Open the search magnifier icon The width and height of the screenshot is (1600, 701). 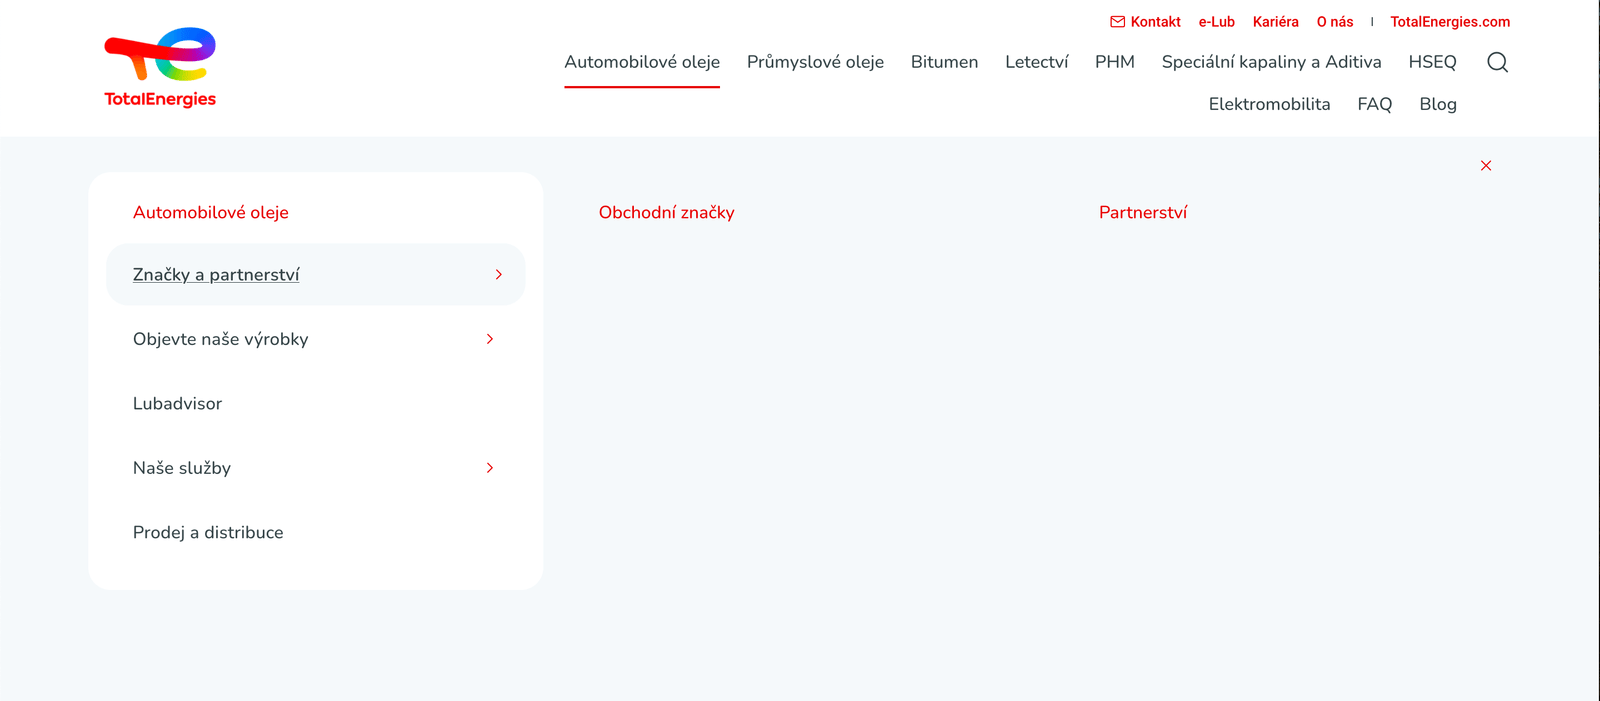[1497, 62]
